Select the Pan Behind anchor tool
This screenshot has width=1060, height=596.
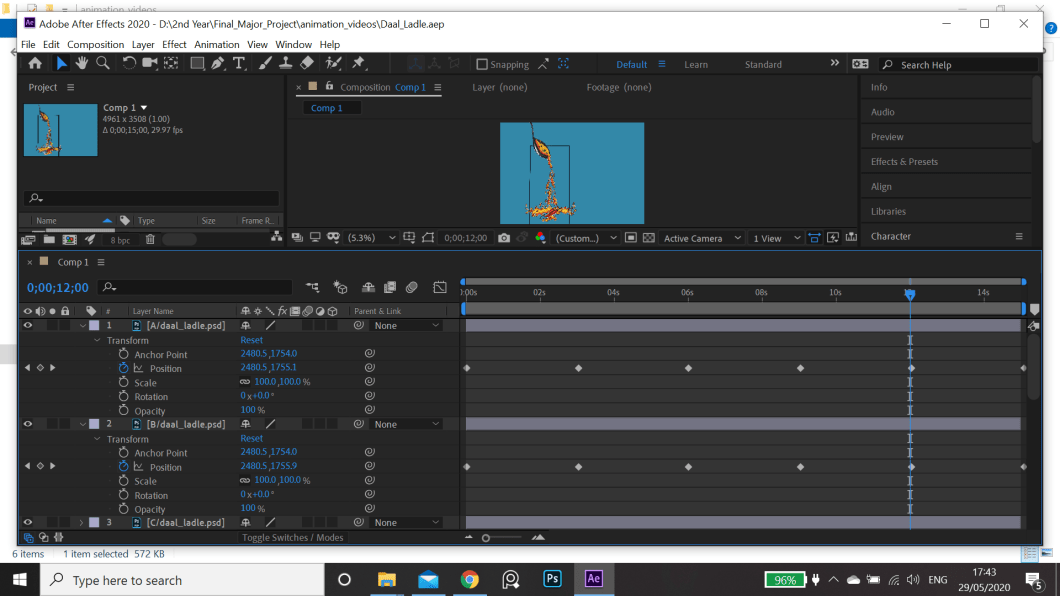pyautogui.click(x=172, y=64)
